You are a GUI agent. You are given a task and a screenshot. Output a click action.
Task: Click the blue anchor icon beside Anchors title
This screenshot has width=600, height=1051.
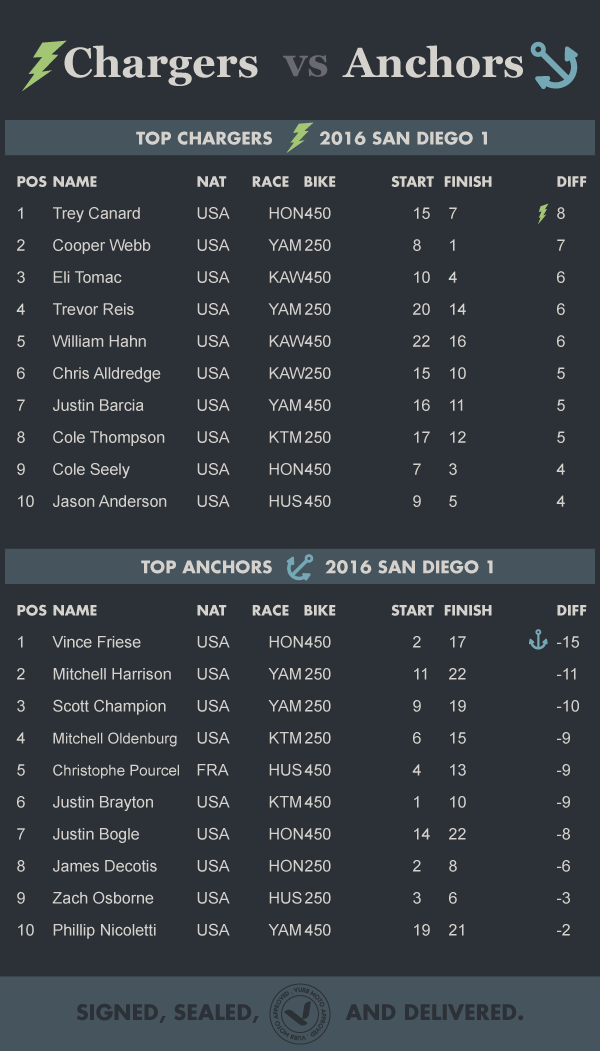click(553, 65)
